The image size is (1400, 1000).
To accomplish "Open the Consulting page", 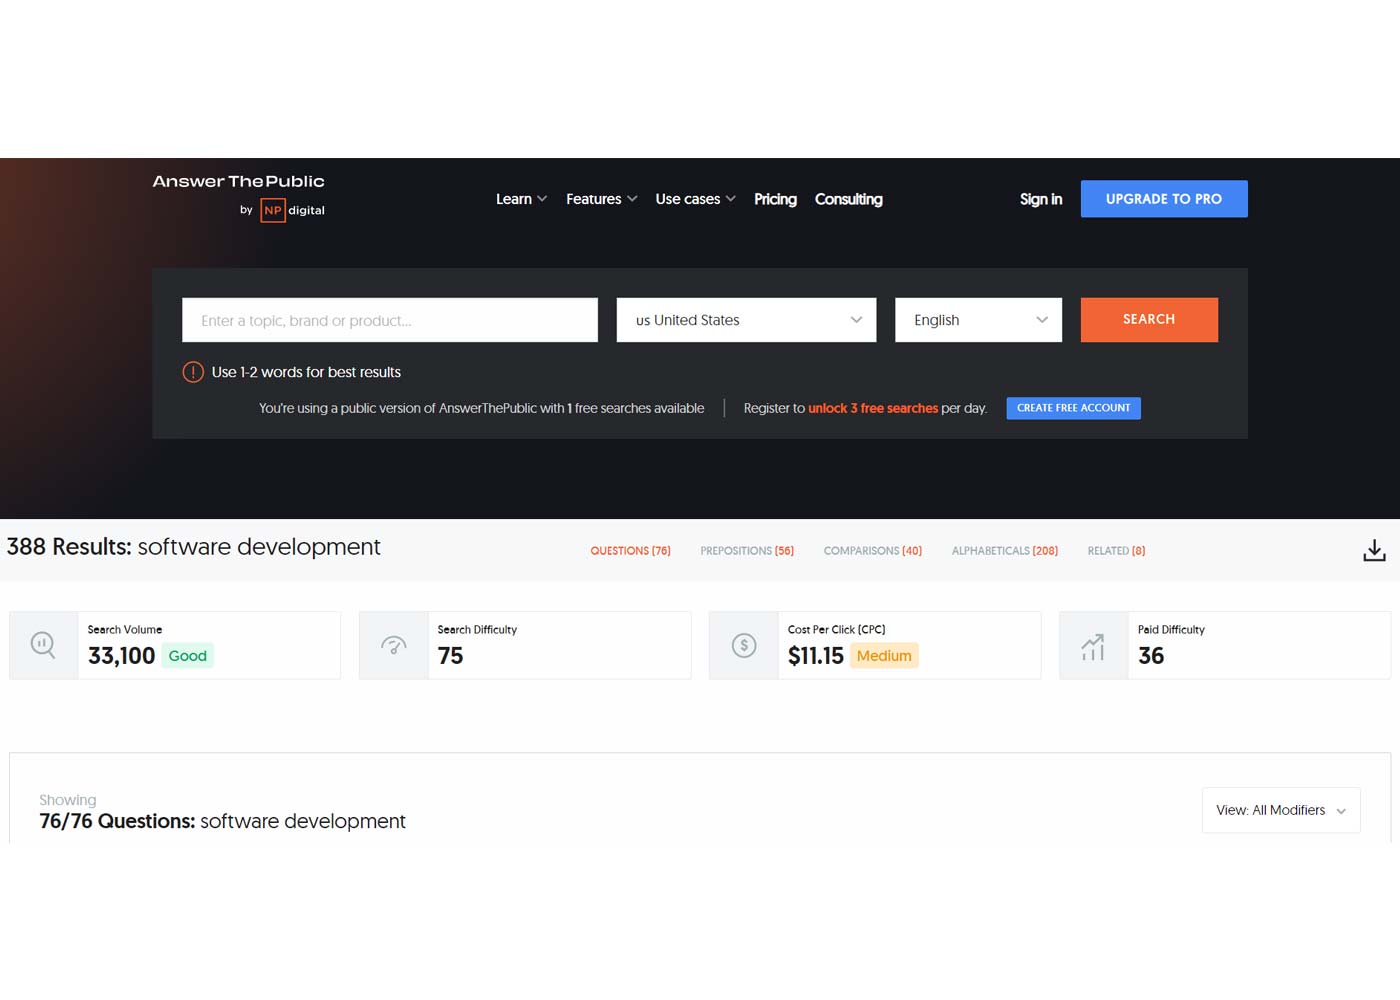I will 849,199.
